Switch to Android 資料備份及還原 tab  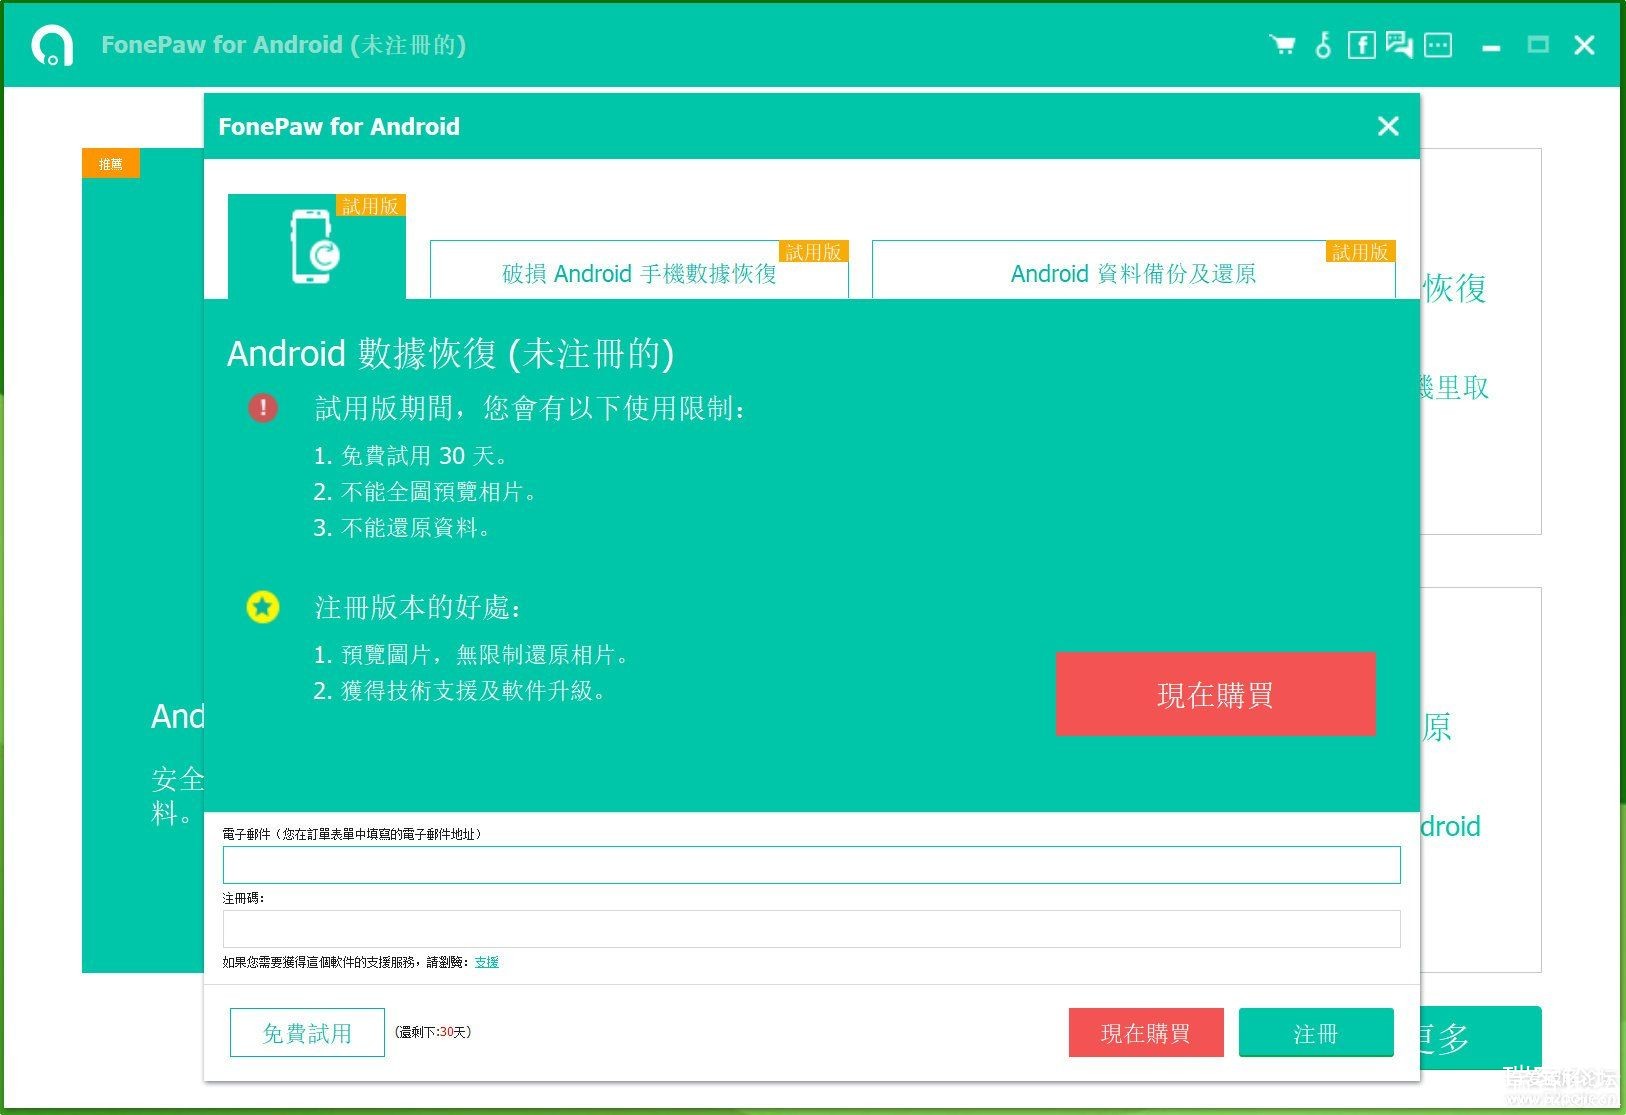click(x=1133, y=270)
